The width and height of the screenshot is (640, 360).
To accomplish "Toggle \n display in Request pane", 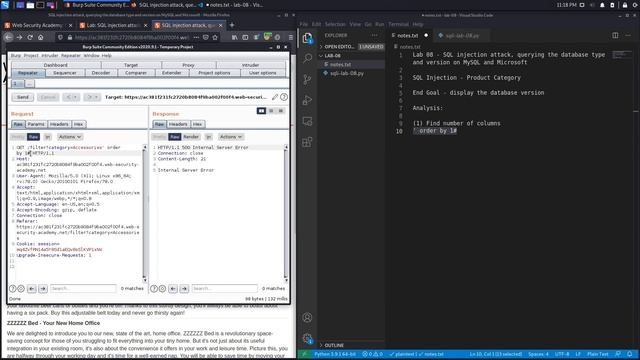I will coord(47,137).
